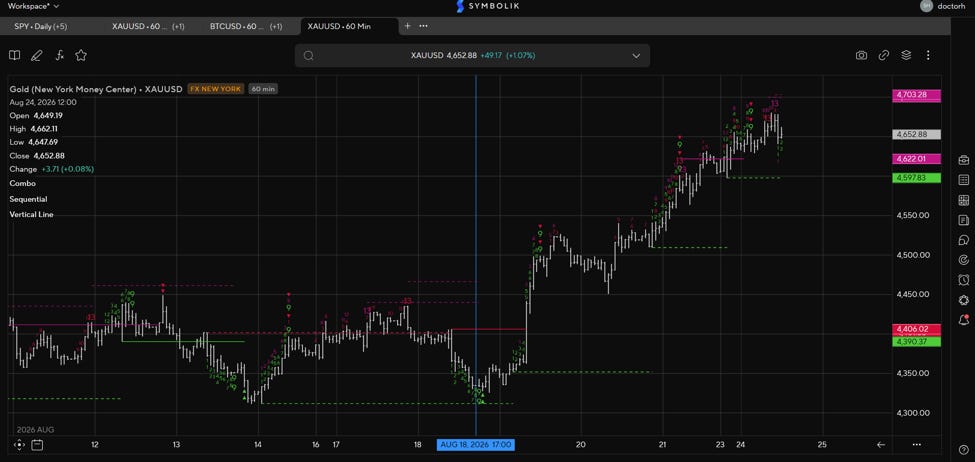Select the Sequential study label
This screenshot has height=462, width=975.
pos(29,199)
